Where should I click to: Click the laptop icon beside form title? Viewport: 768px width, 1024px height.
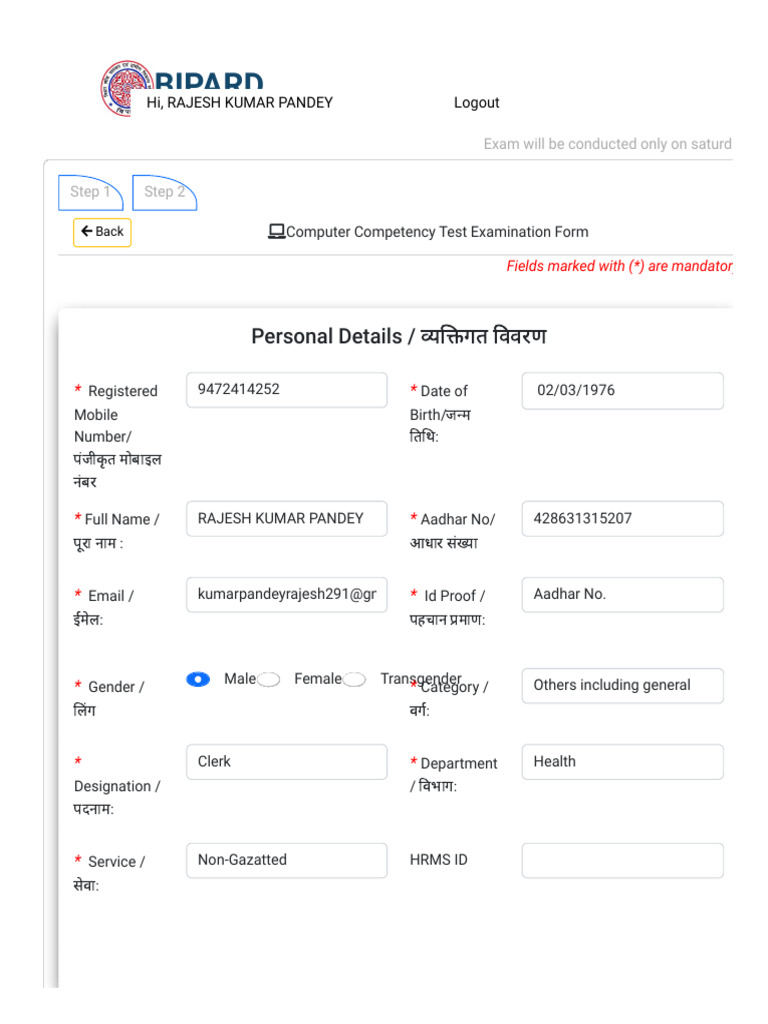coord(276,232)
